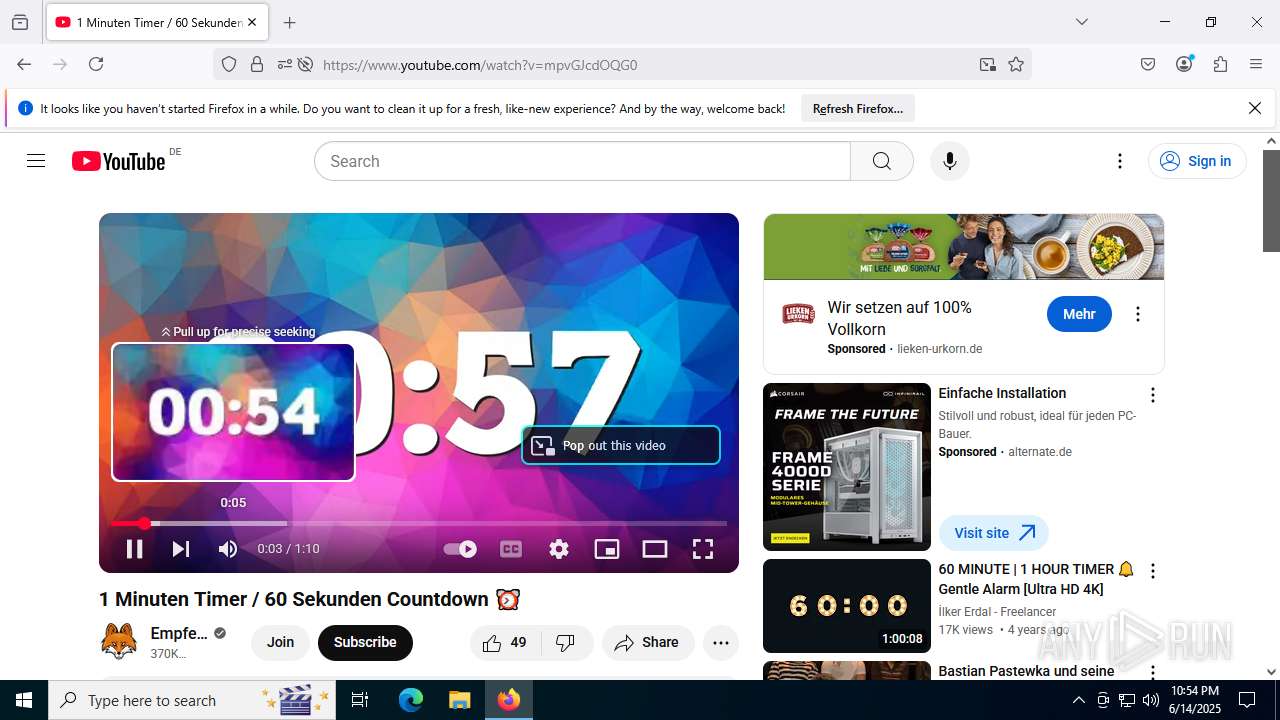
Task: List all tabs dropdown arrow
Action: (x=1082, y=22)
